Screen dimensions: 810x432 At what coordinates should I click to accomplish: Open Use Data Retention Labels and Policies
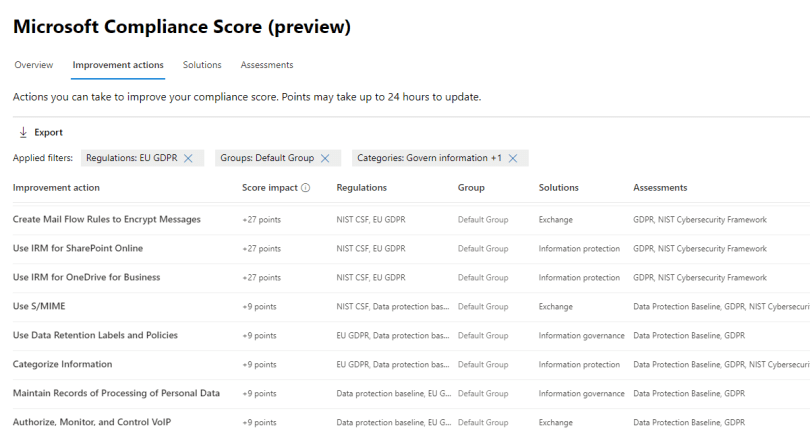pyautogui.click(x=95, y=335)
